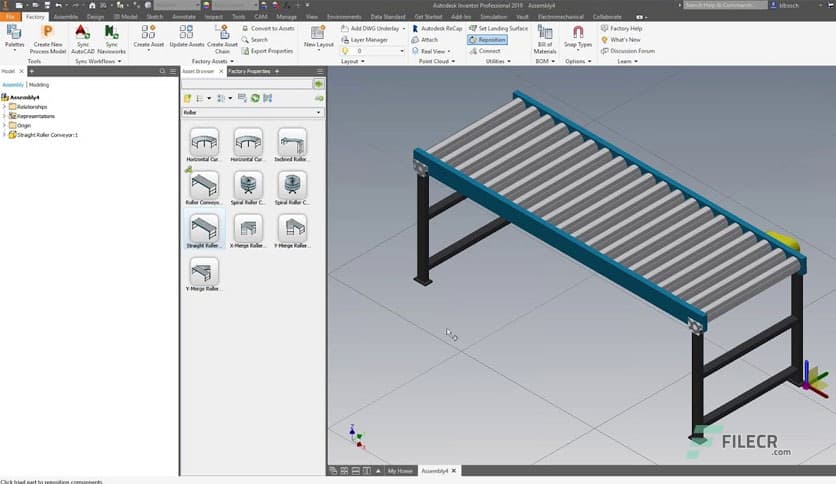Viewport: 836px width, 484px height.
Task: Click Autodesk ReCap
Action: (x=437, y=28)
